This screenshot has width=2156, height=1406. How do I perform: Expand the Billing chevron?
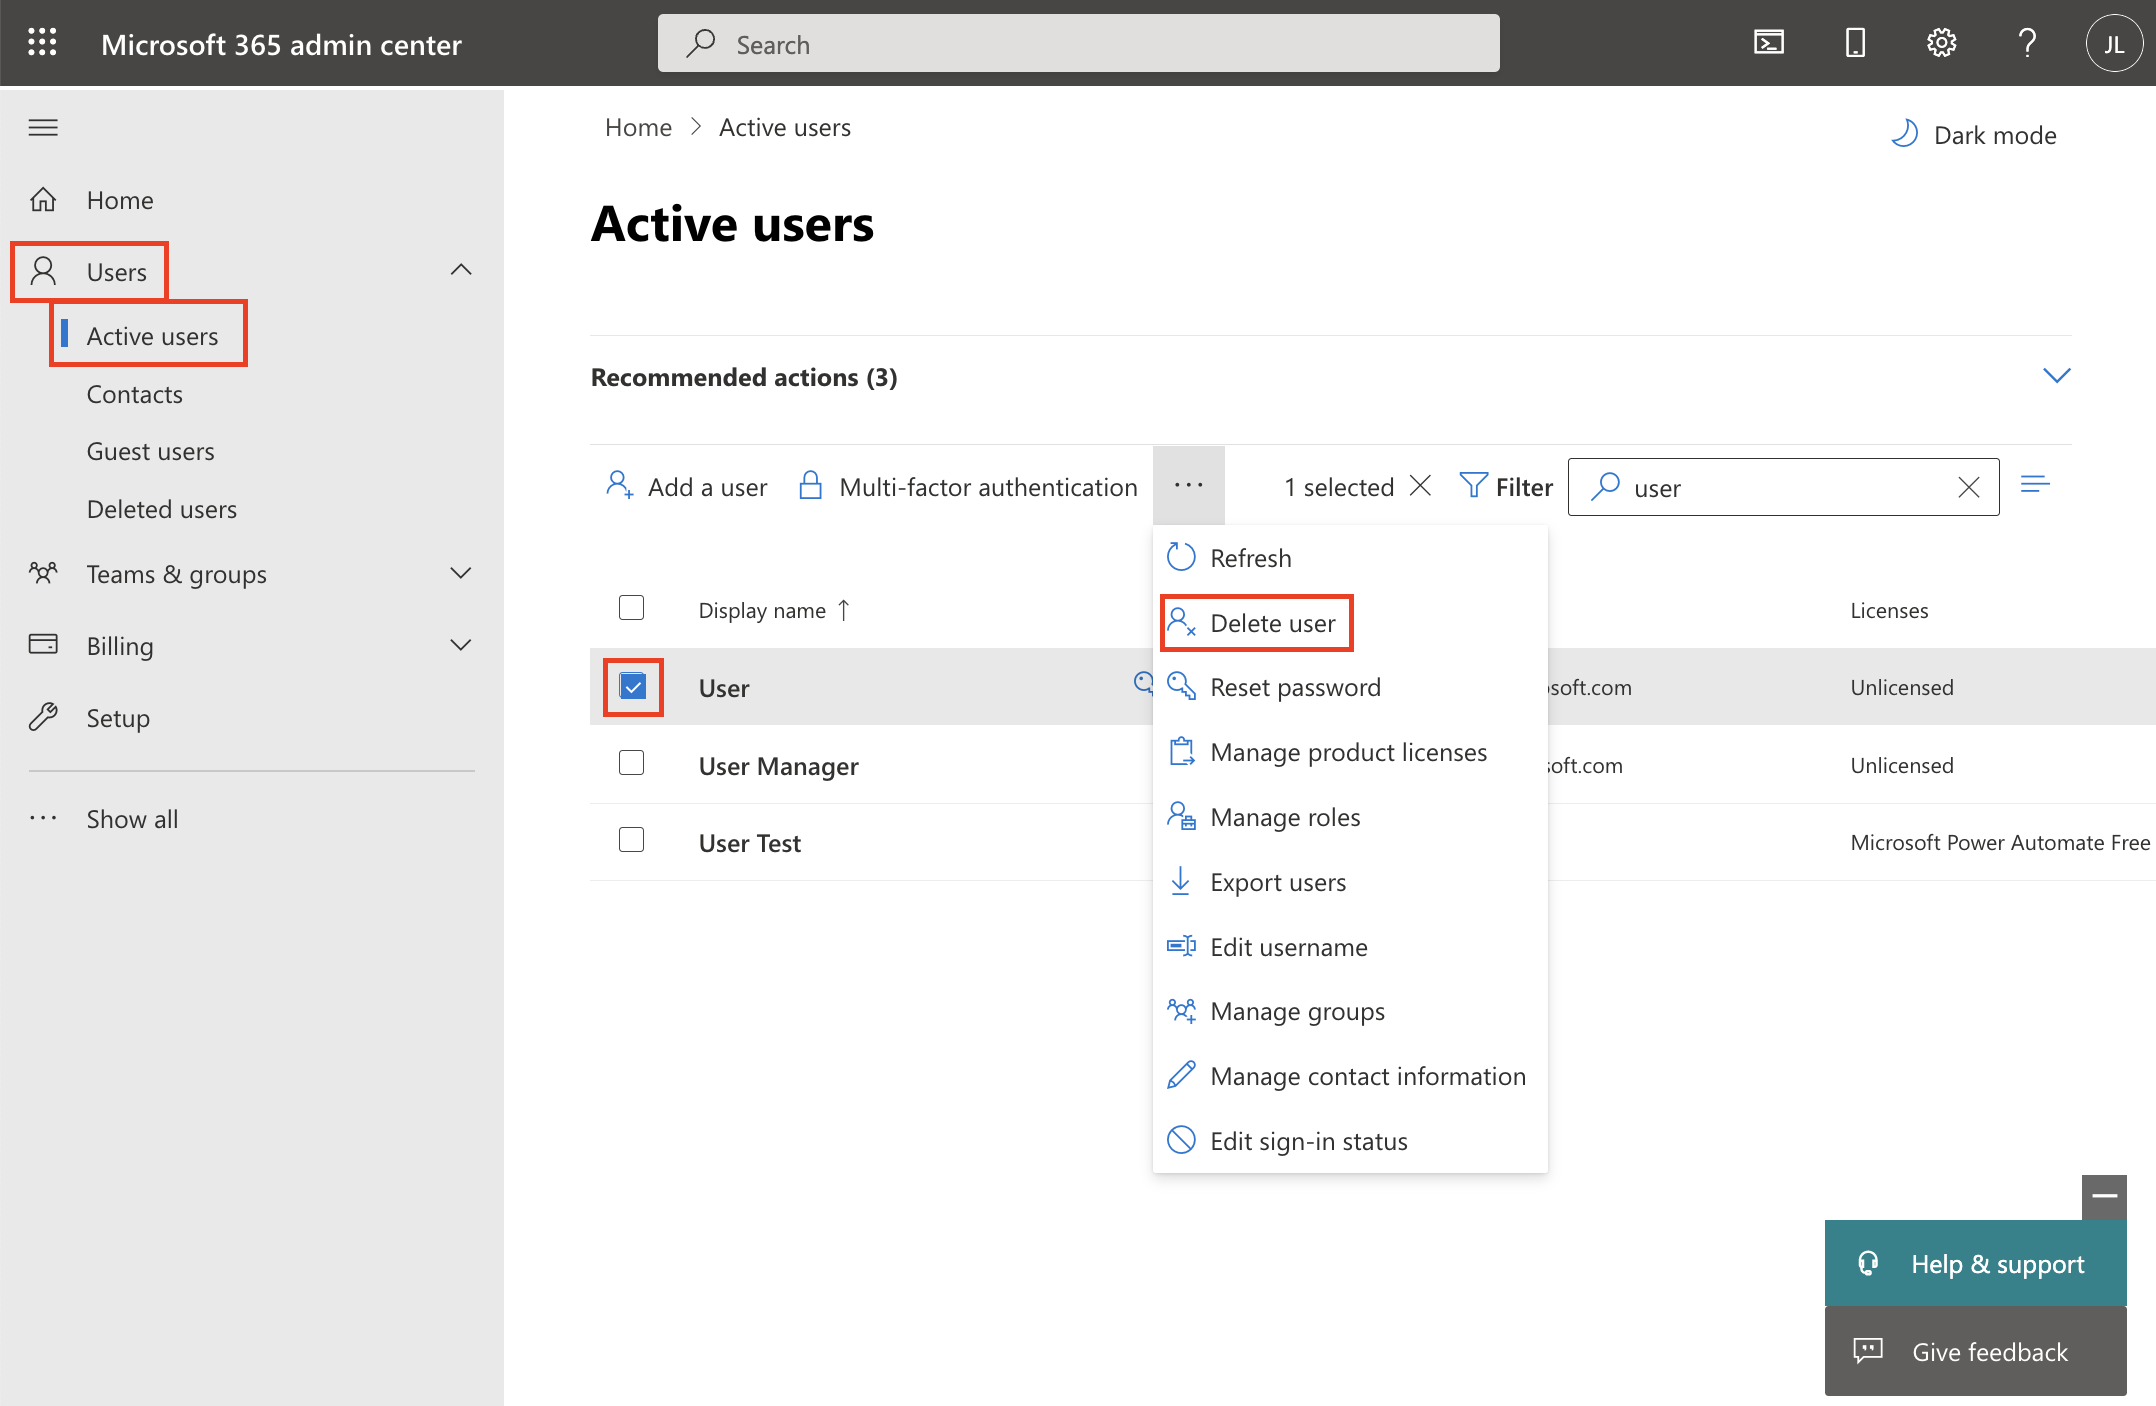pyautogui.click(x=461, y=645)
